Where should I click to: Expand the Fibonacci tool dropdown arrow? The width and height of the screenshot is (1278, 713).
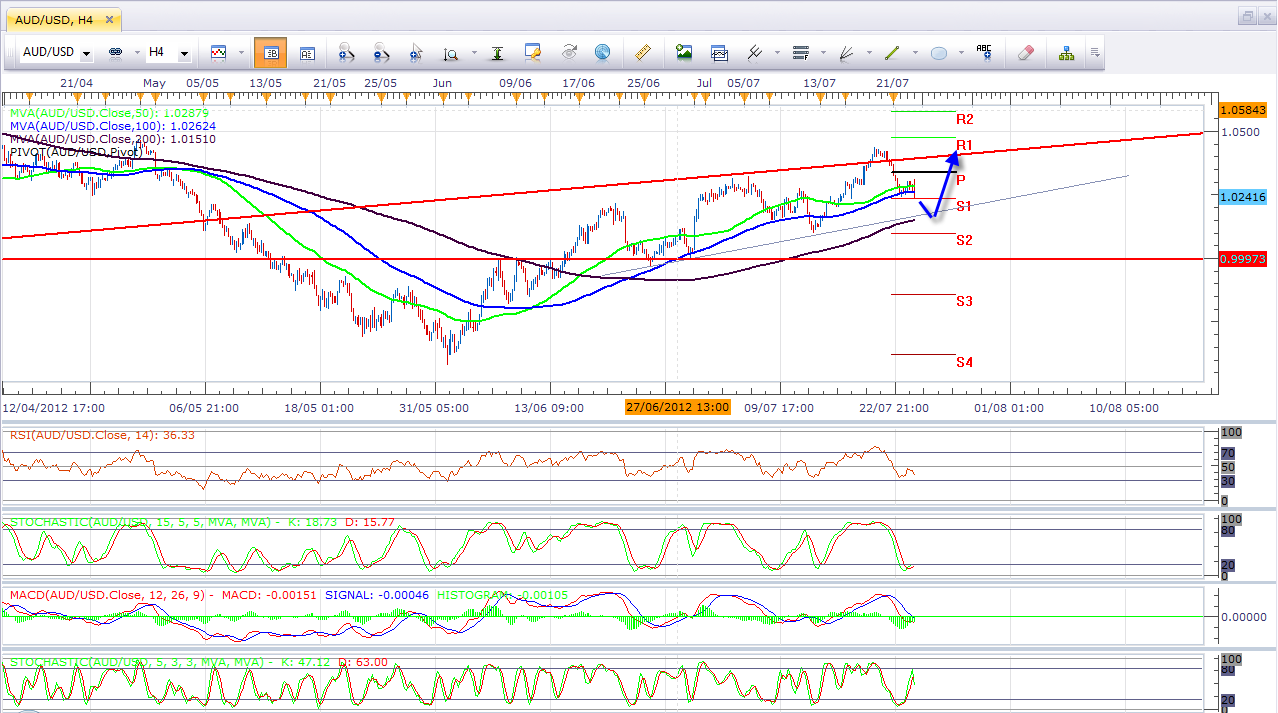tap(822, 53)
